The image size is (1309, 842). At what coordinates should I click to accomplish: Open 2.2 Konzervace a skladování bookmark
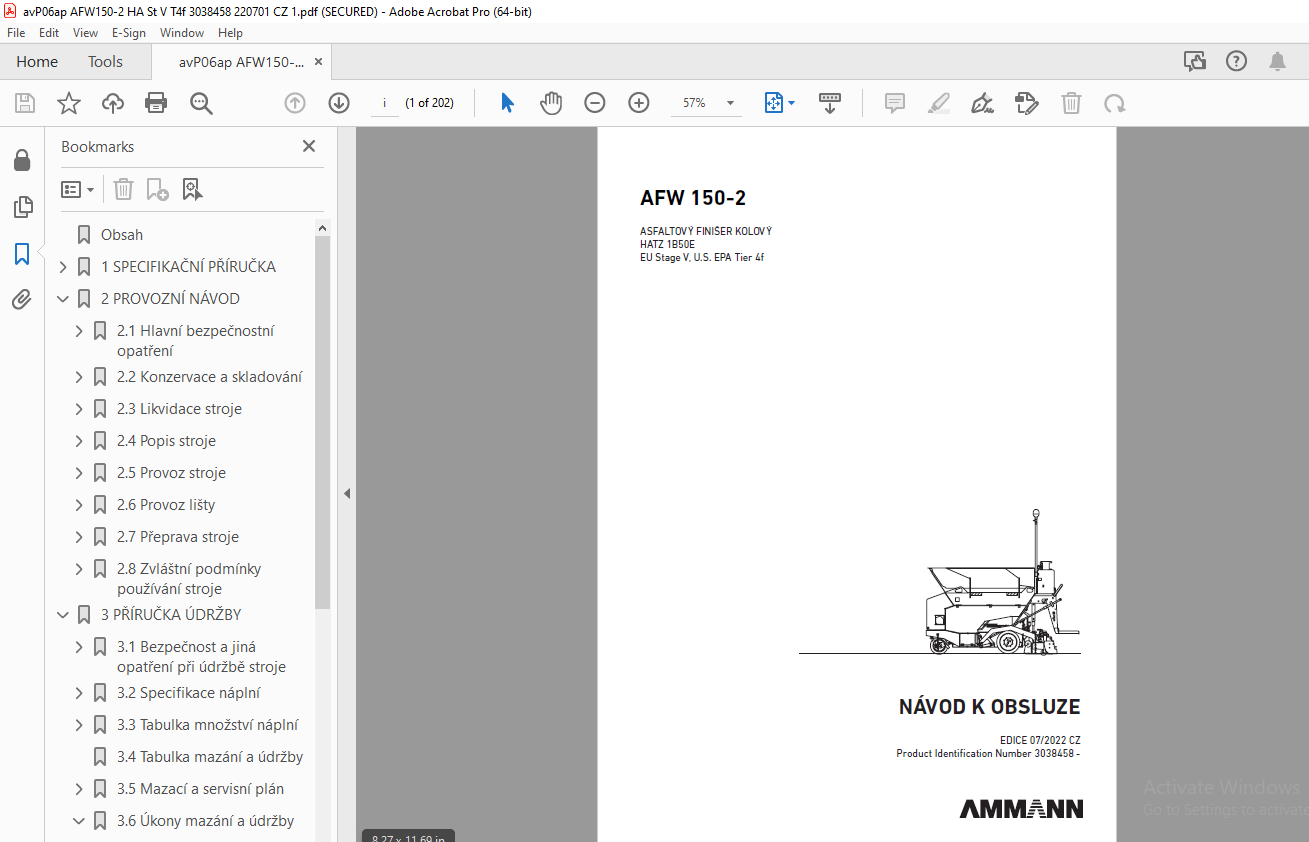[x=209, y=377]
